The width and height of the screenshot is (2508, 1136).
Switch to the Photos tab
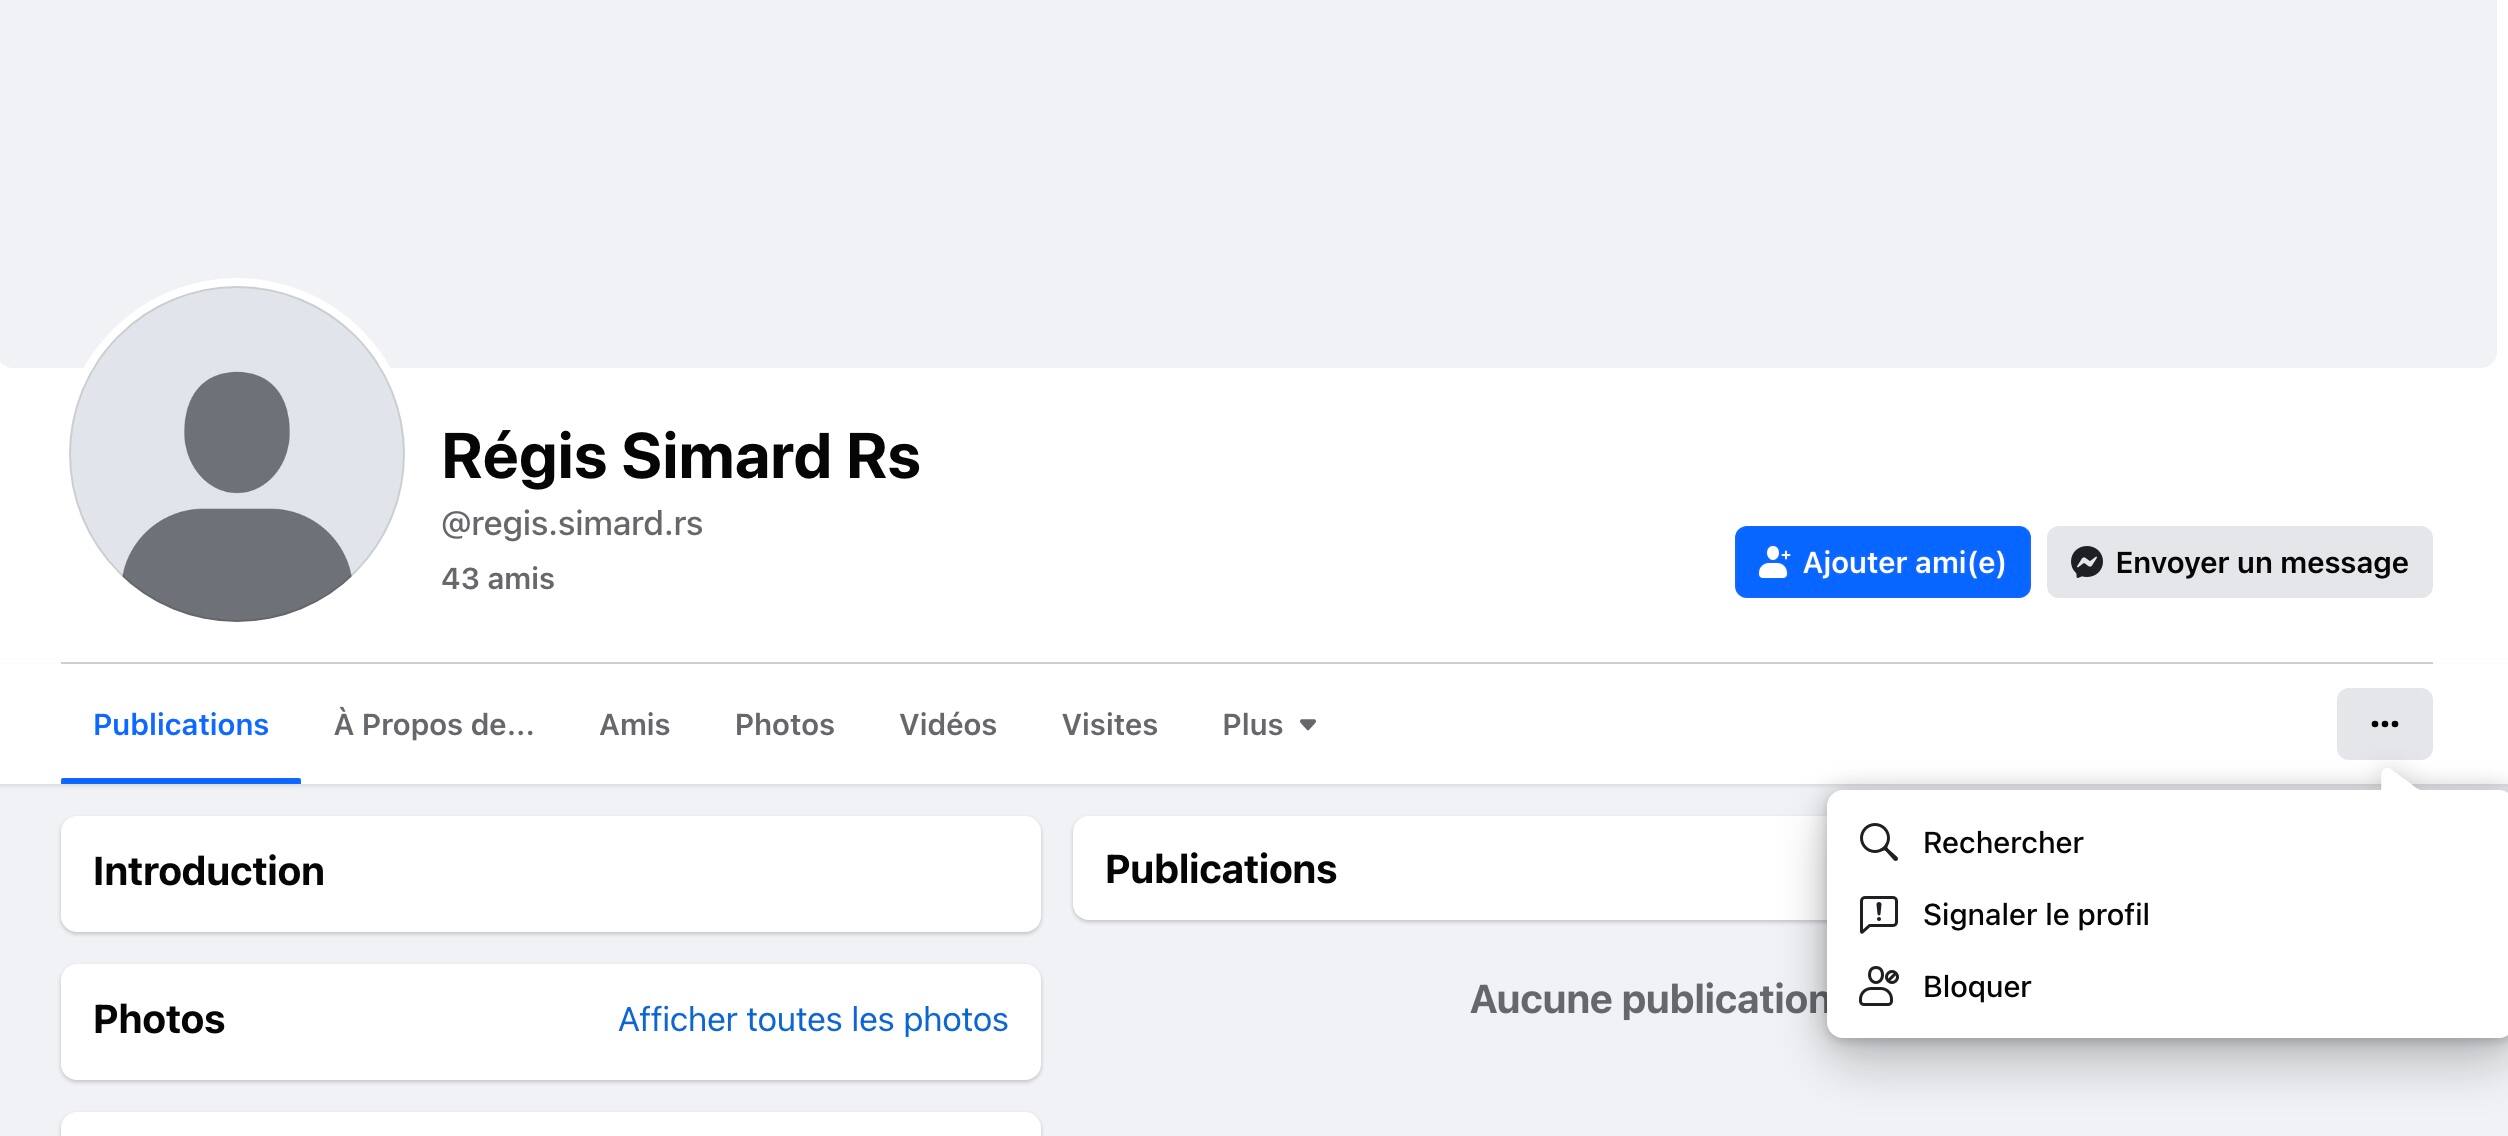(x=783, y=724)
